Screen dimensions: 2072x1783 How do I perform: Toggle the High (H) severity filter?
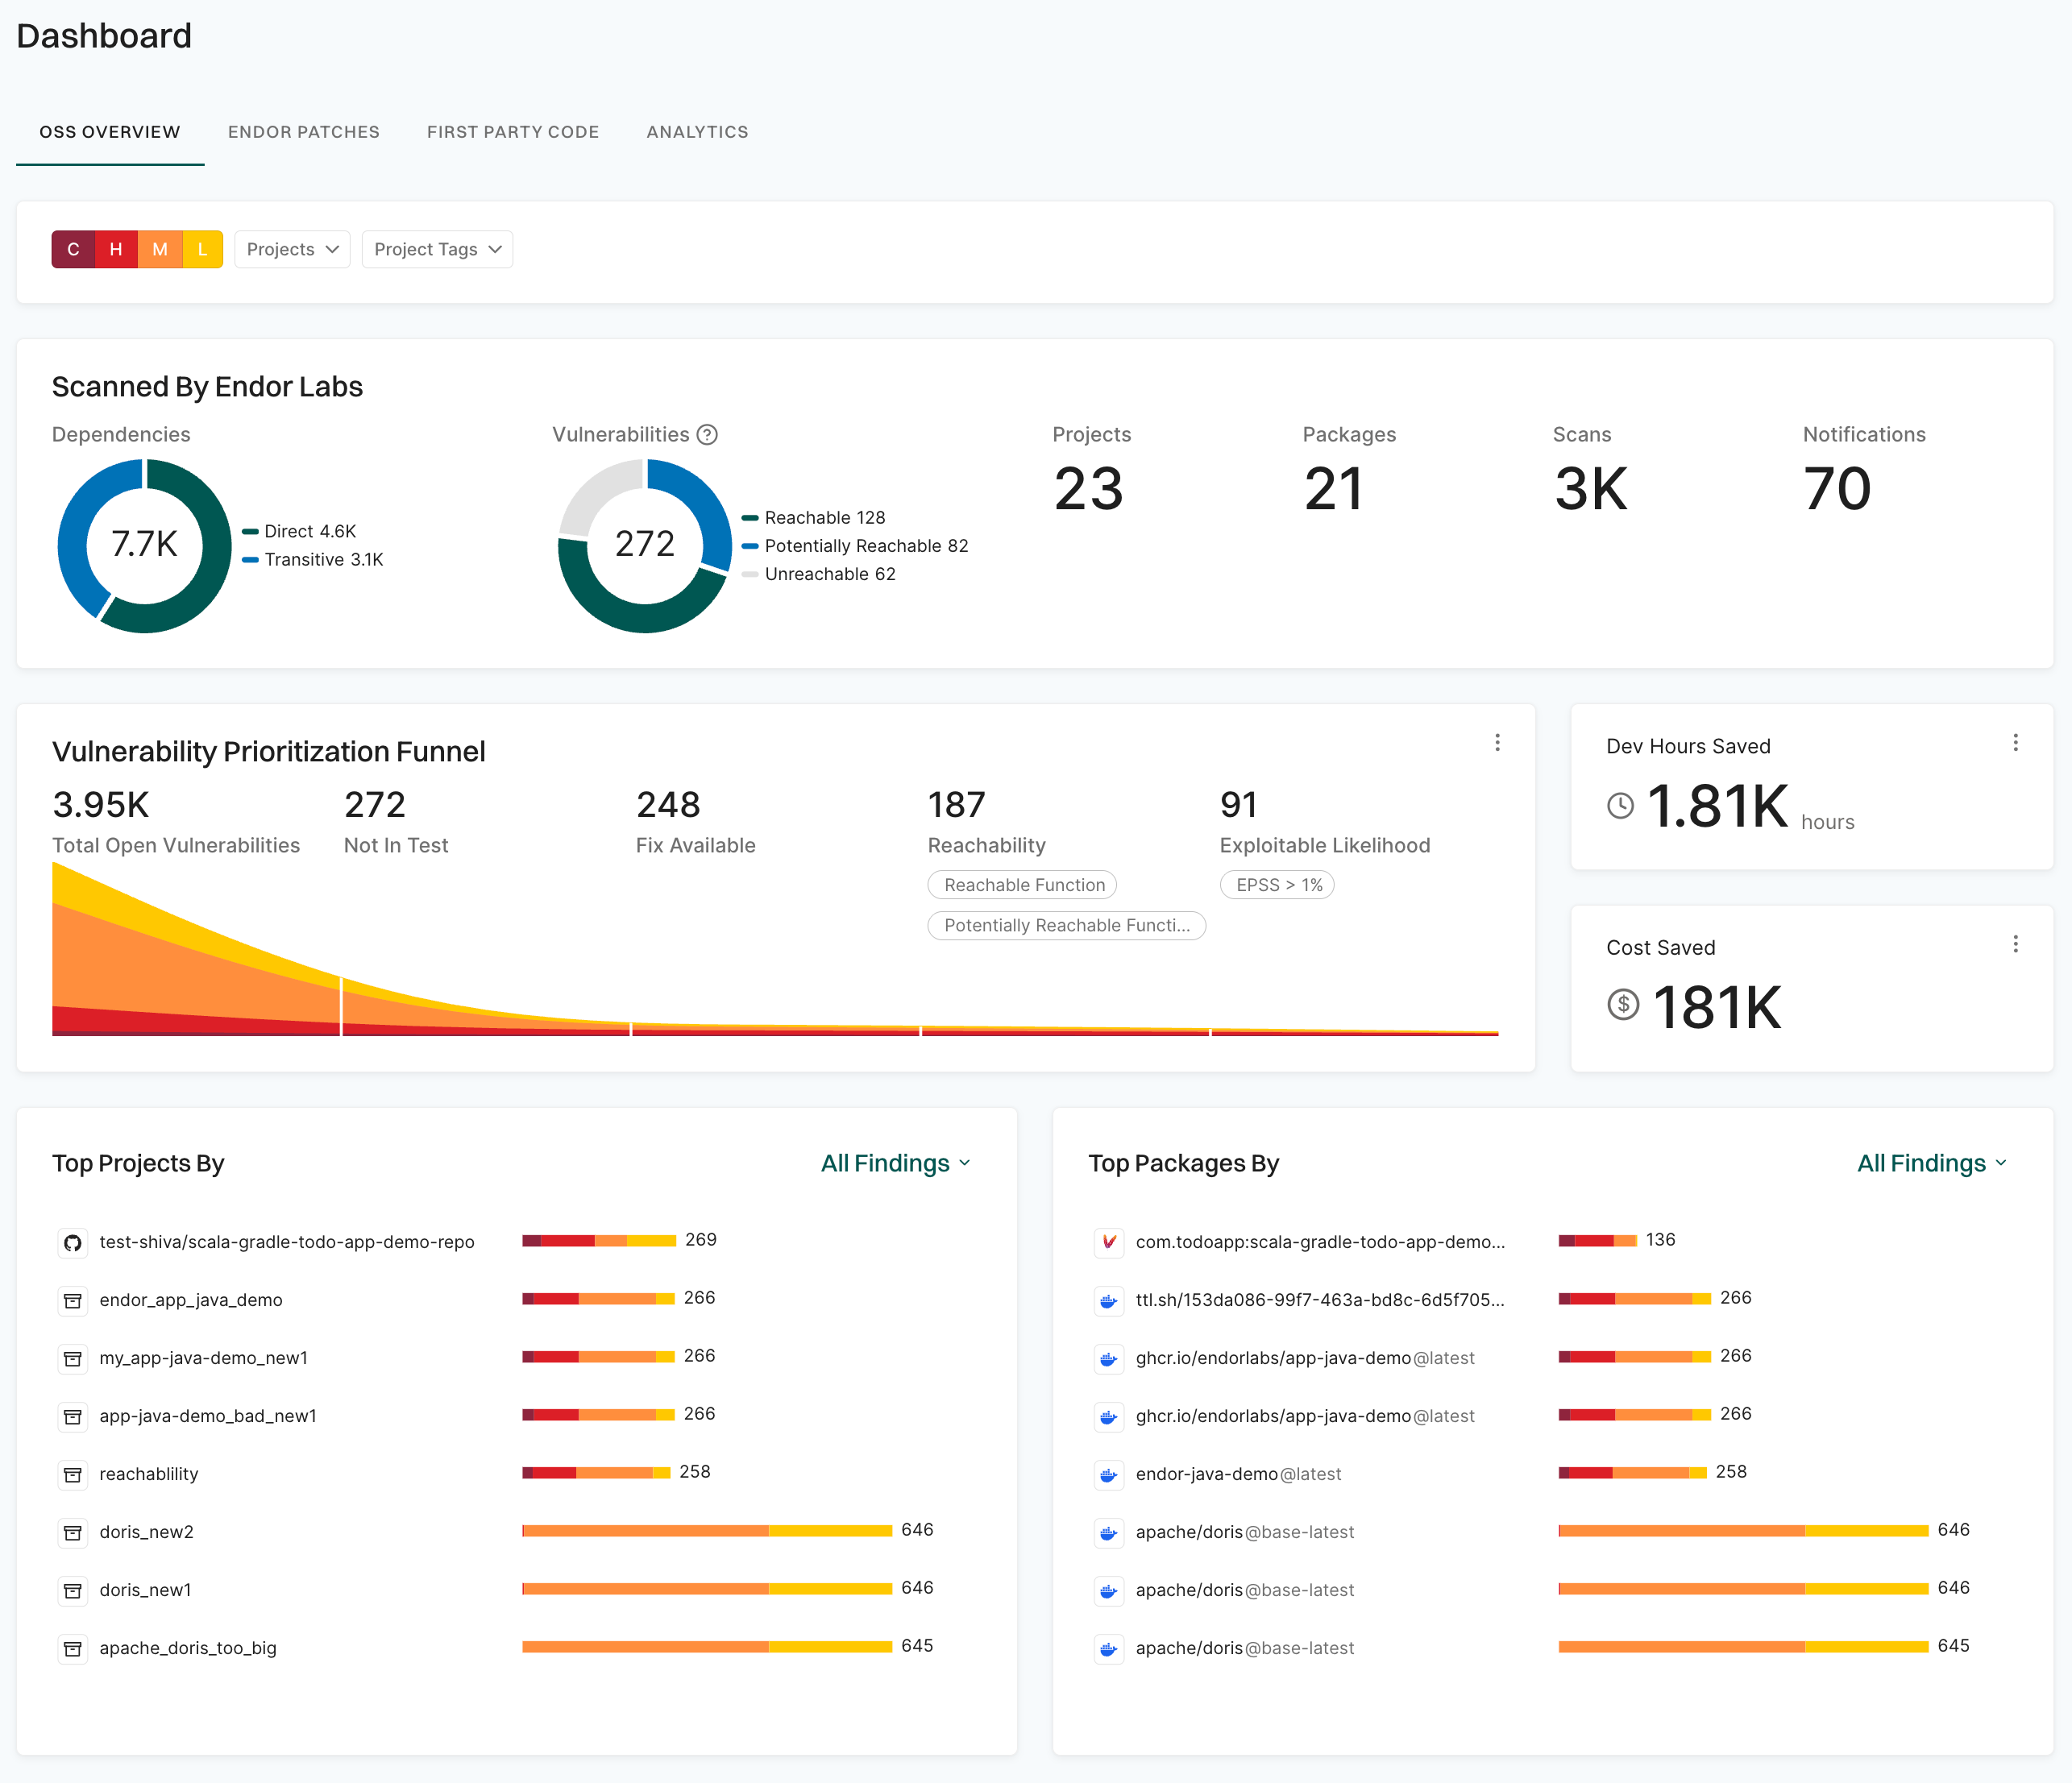click(116, 249)
